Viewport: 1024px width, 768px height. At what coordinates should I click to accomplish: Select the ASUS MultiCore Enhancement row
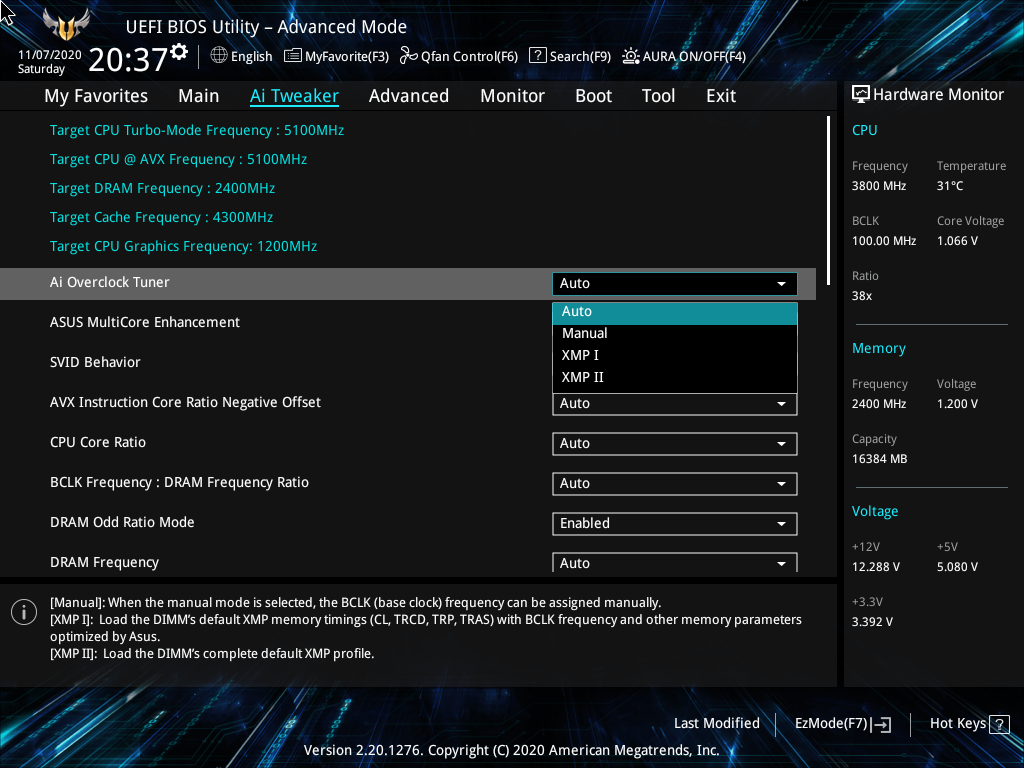click(408, 323)
